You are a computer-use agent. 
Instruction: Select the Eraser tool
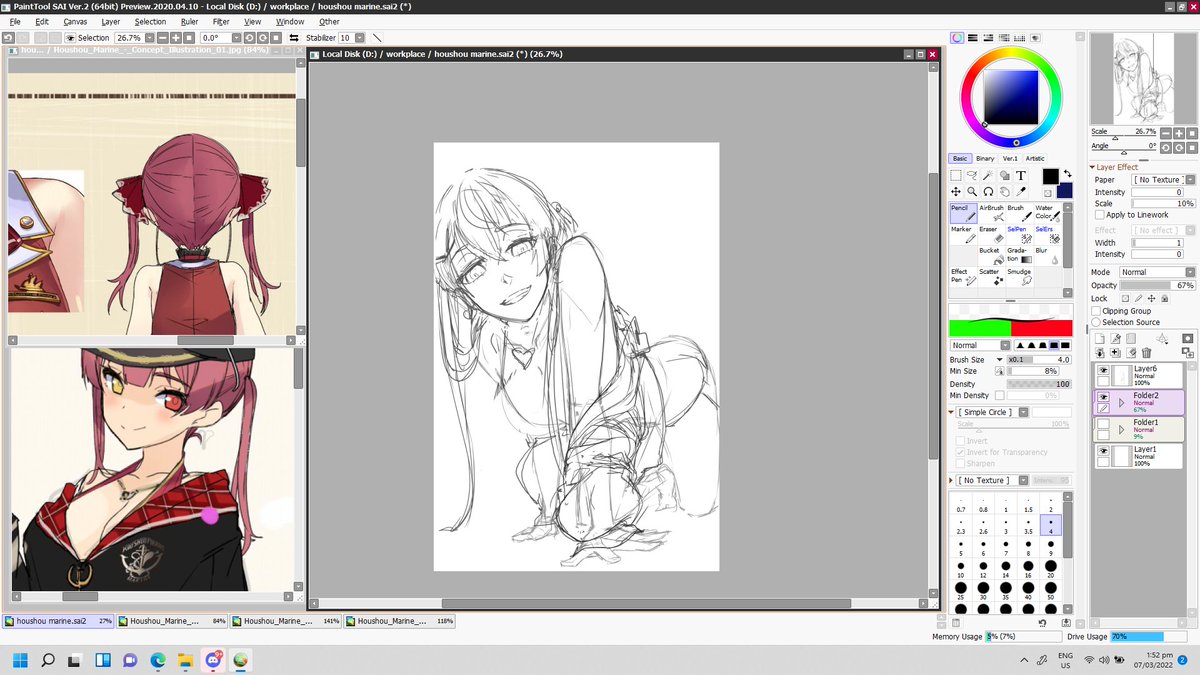[x=991, y=235]
